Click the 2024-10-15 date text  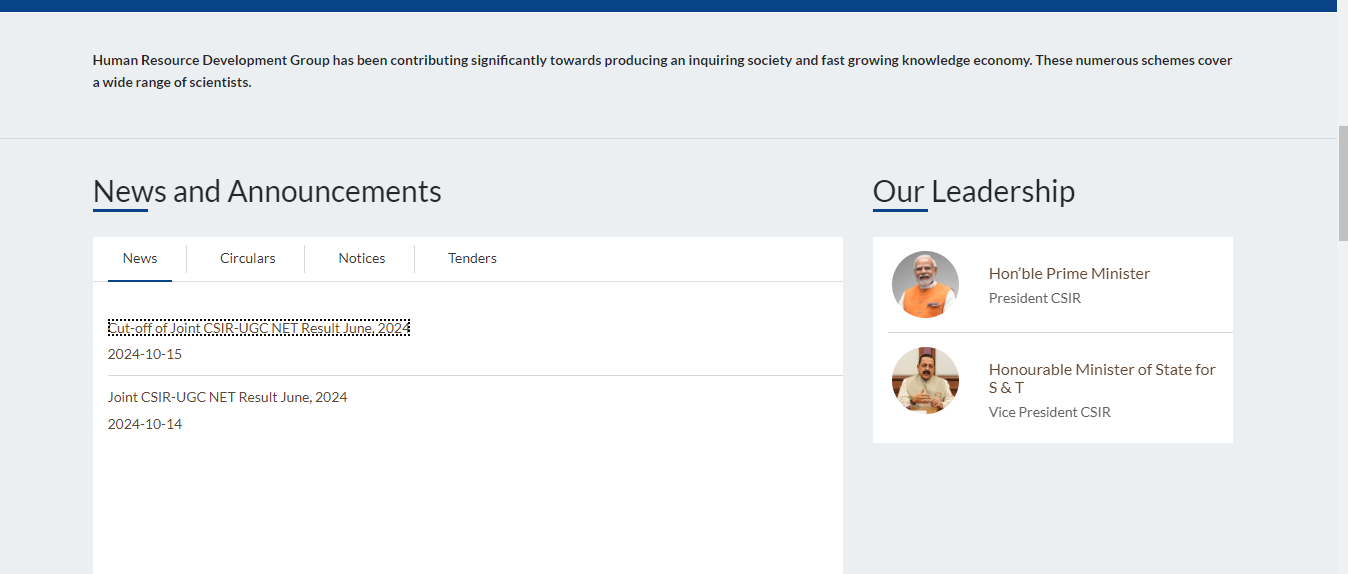pyautogui.click(x=145, y=354)
